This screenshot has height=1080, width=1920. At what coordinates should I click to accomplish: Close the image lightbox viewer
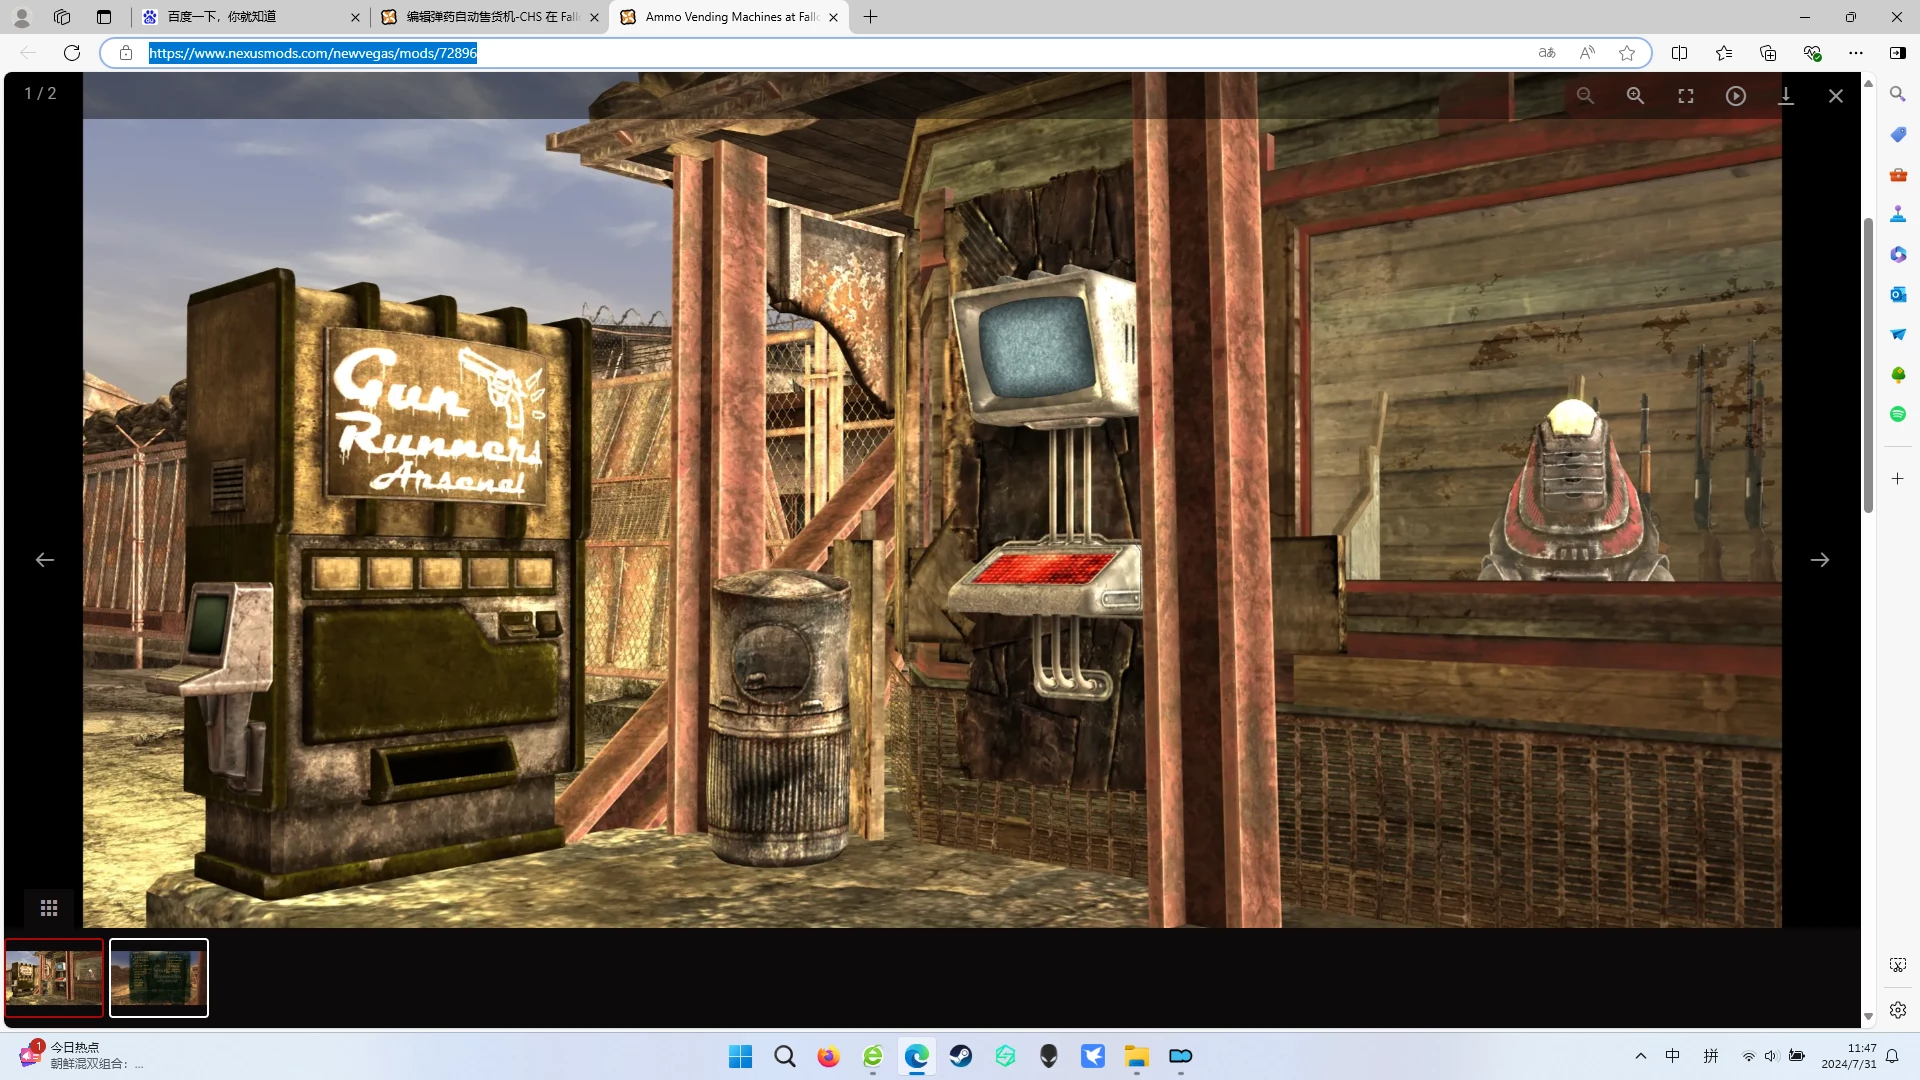pos(1836,96)
